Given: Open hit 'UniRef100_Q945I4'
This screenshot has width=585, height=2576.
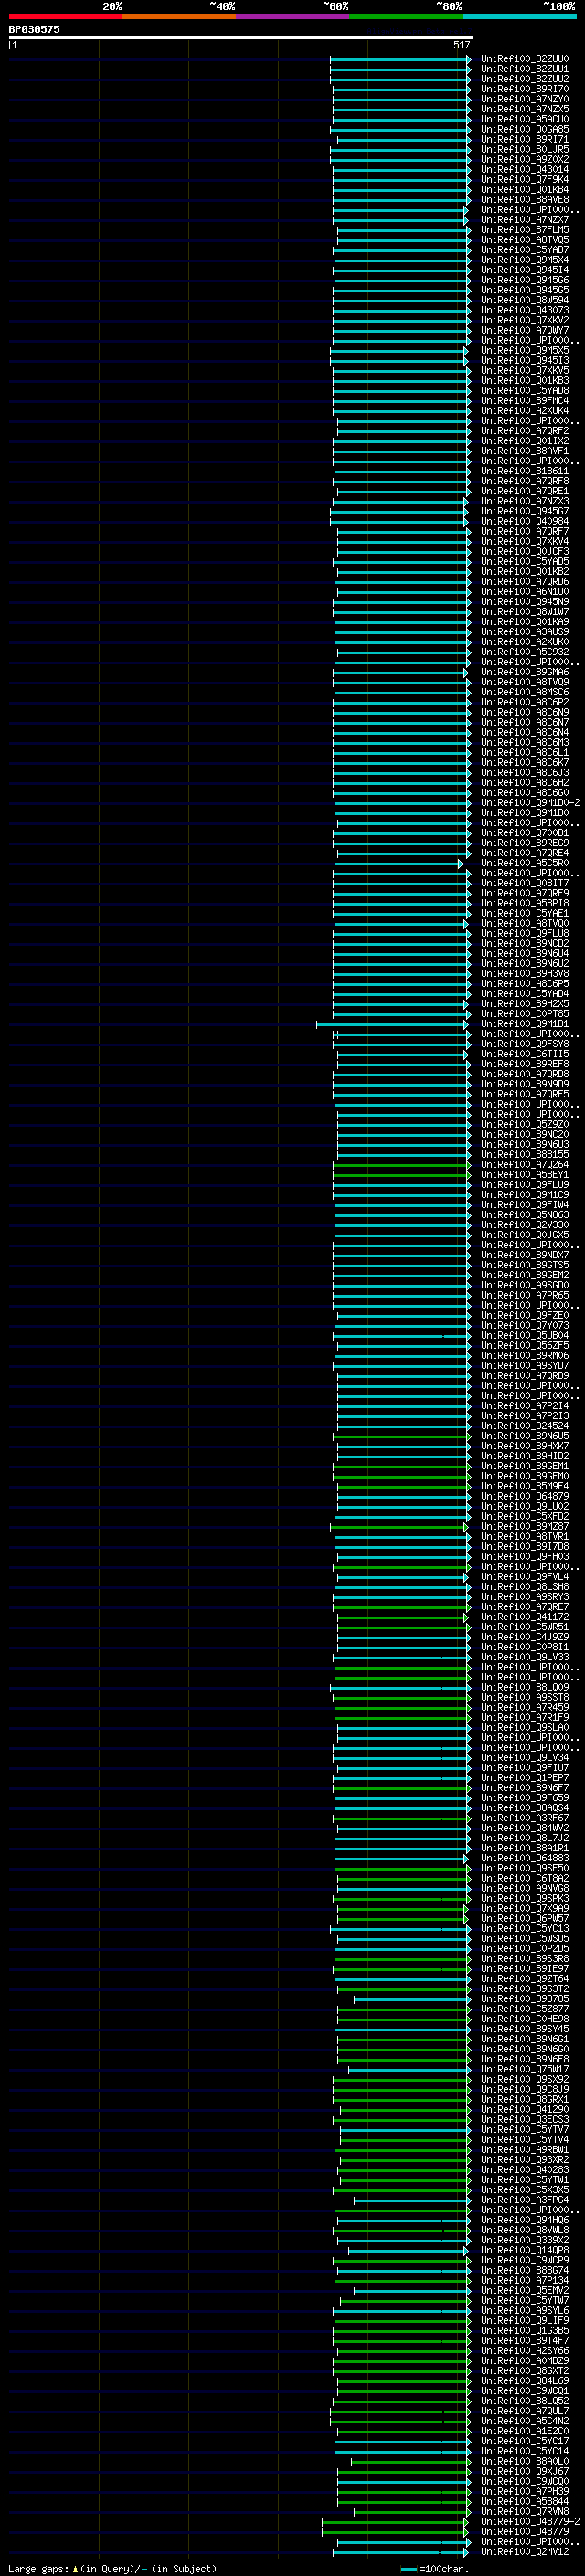Looking at the screenshot, I should 524,270.
